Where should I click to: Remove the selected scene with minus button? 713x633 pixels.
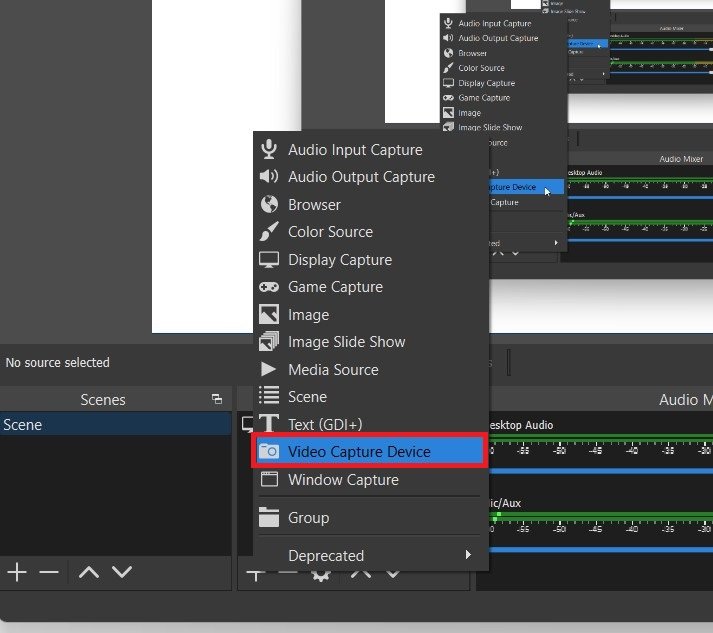(49, 572)
